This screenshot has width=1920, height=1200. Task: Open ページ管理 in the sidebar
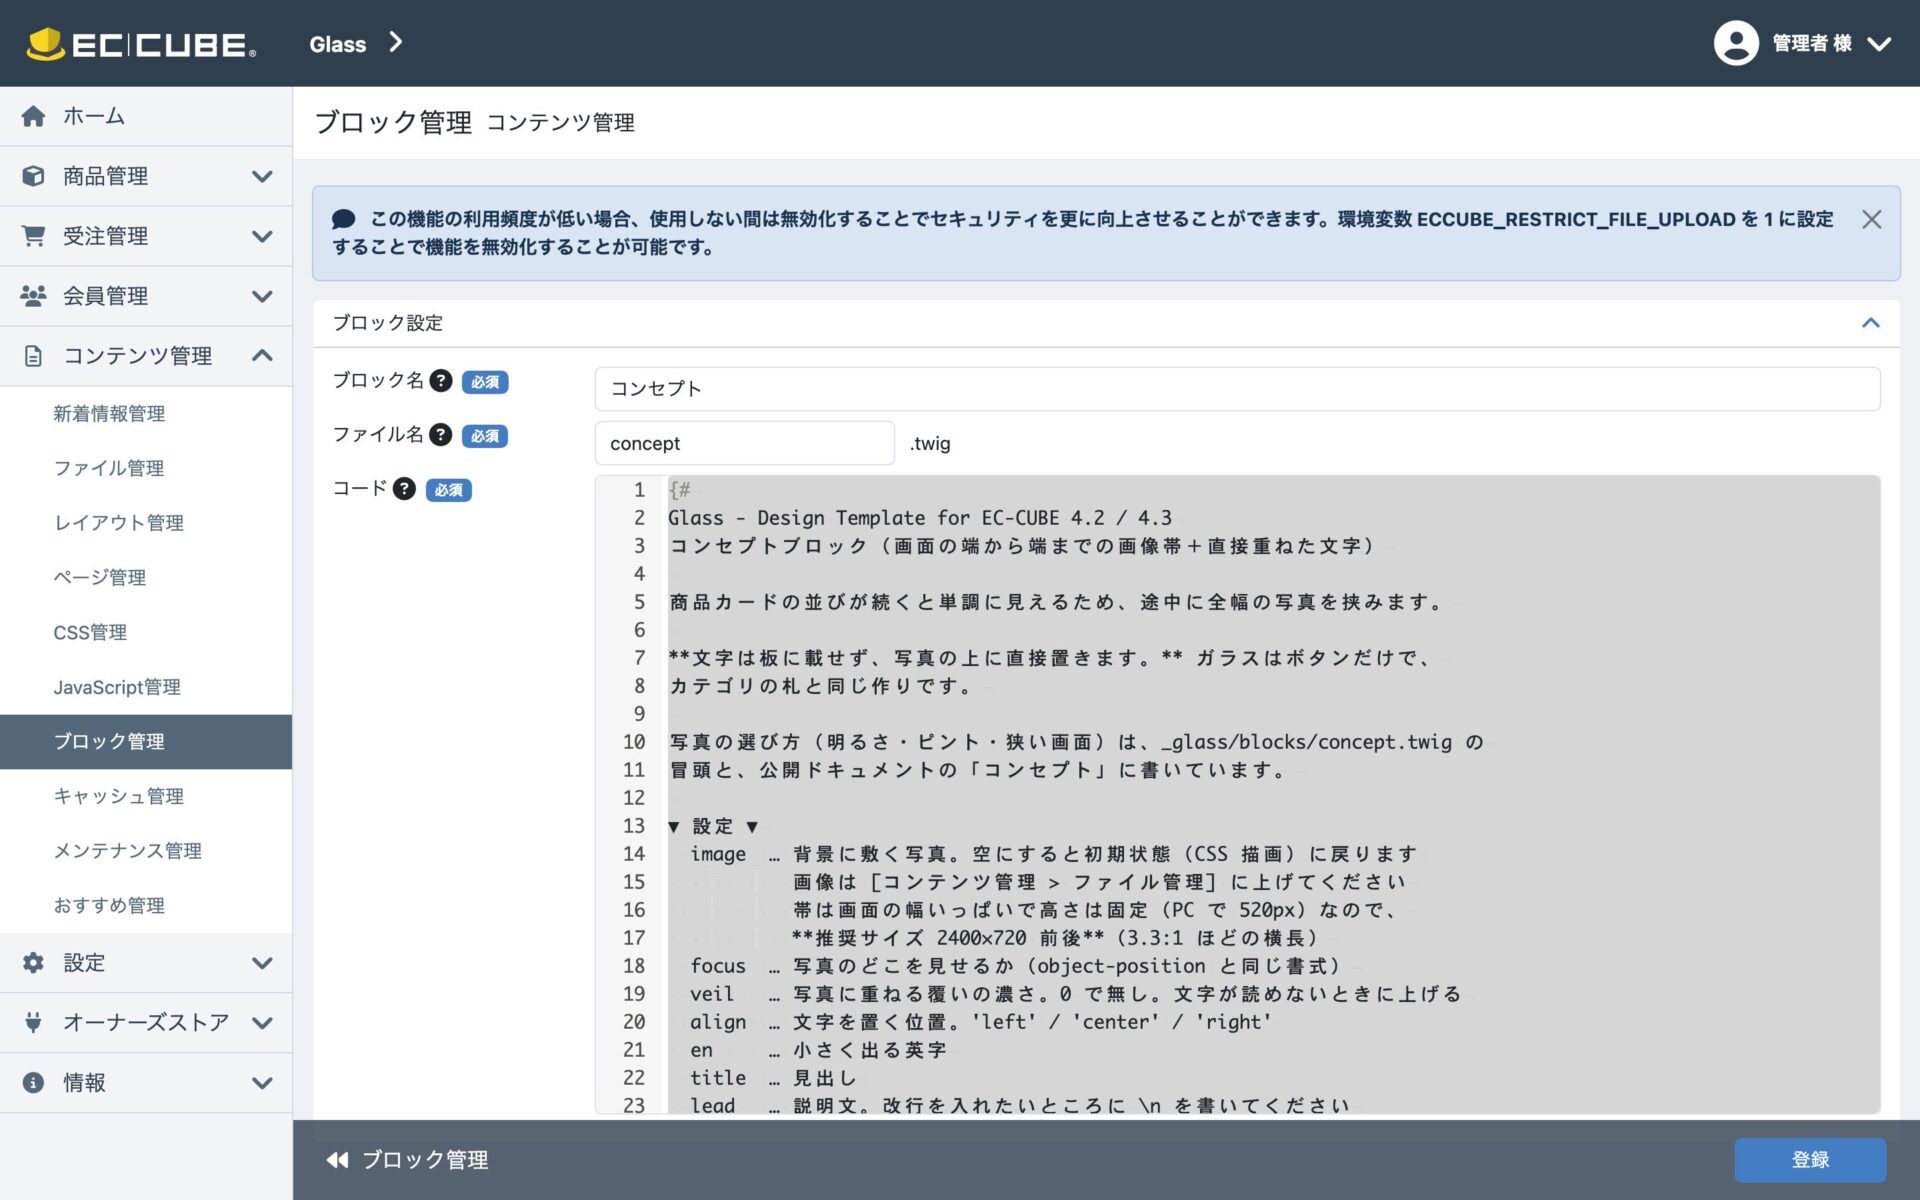(x=146, y=578)
